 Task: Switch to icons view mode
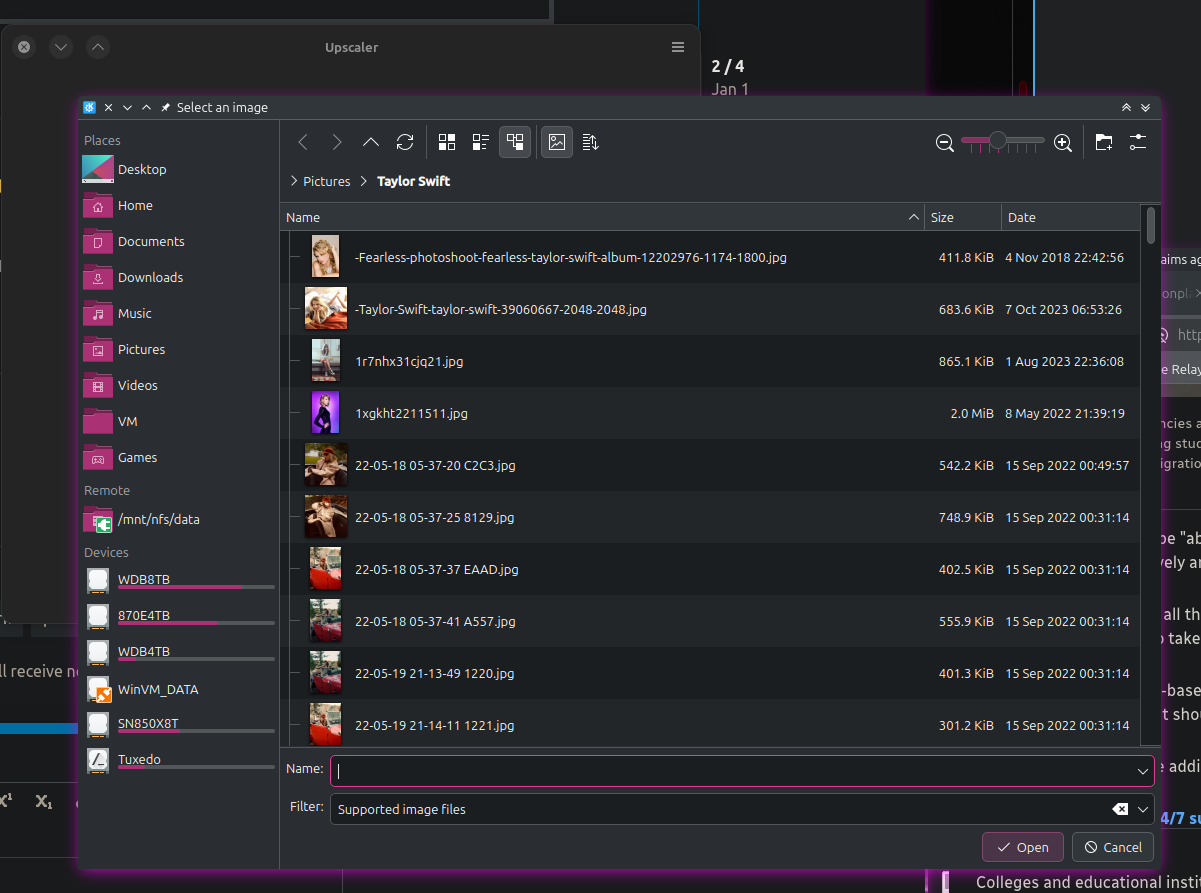447,142
